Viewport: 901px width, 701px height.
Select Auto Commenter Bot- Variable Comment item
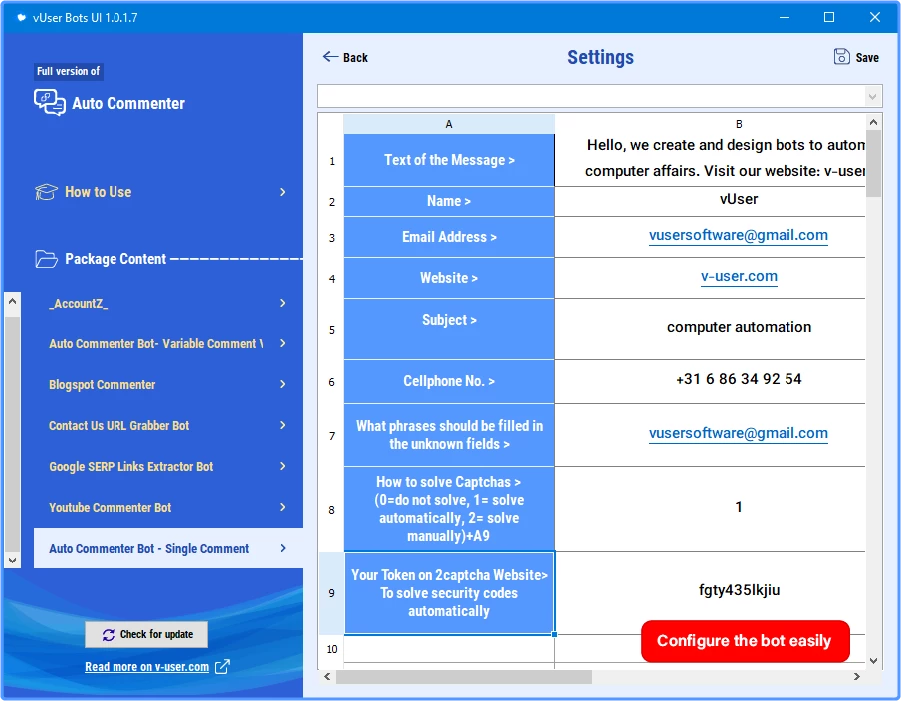click(168, 344)
